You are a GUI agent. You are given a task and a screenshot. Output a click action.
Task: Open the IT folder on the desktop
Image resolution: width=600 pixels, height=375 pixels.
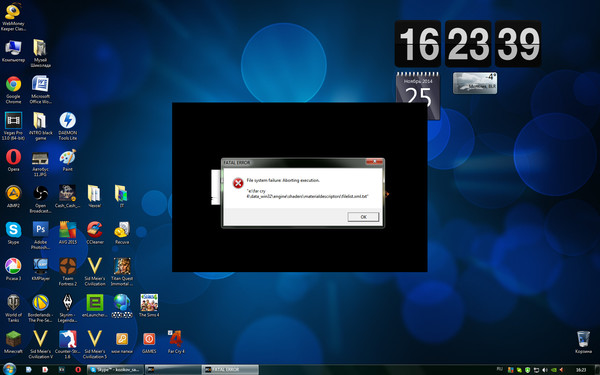pos(122,196)
